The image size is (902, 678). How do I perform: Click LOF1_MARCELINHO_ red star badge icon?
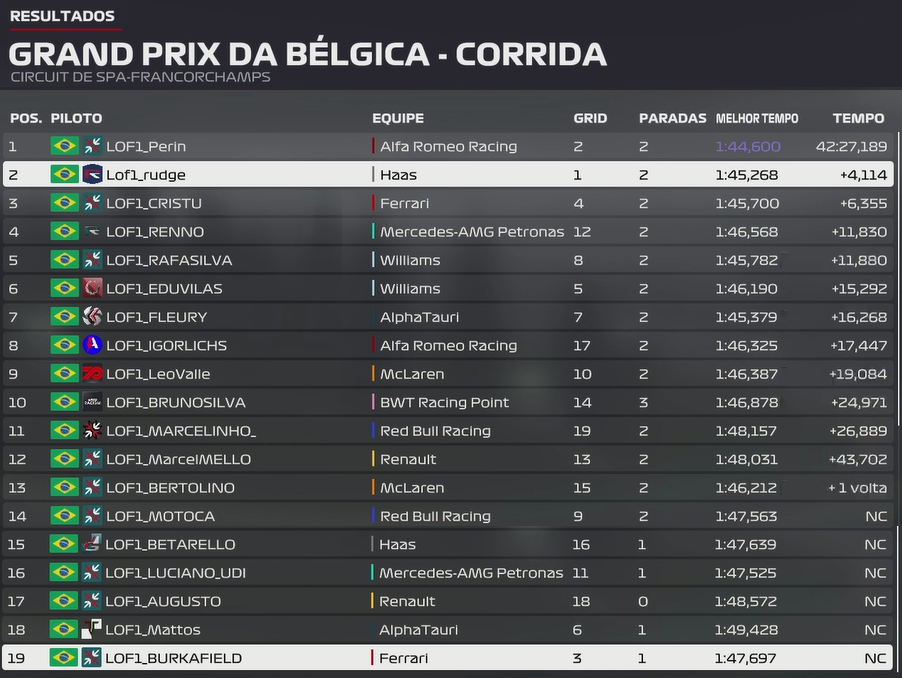click(x=92, y=430)
